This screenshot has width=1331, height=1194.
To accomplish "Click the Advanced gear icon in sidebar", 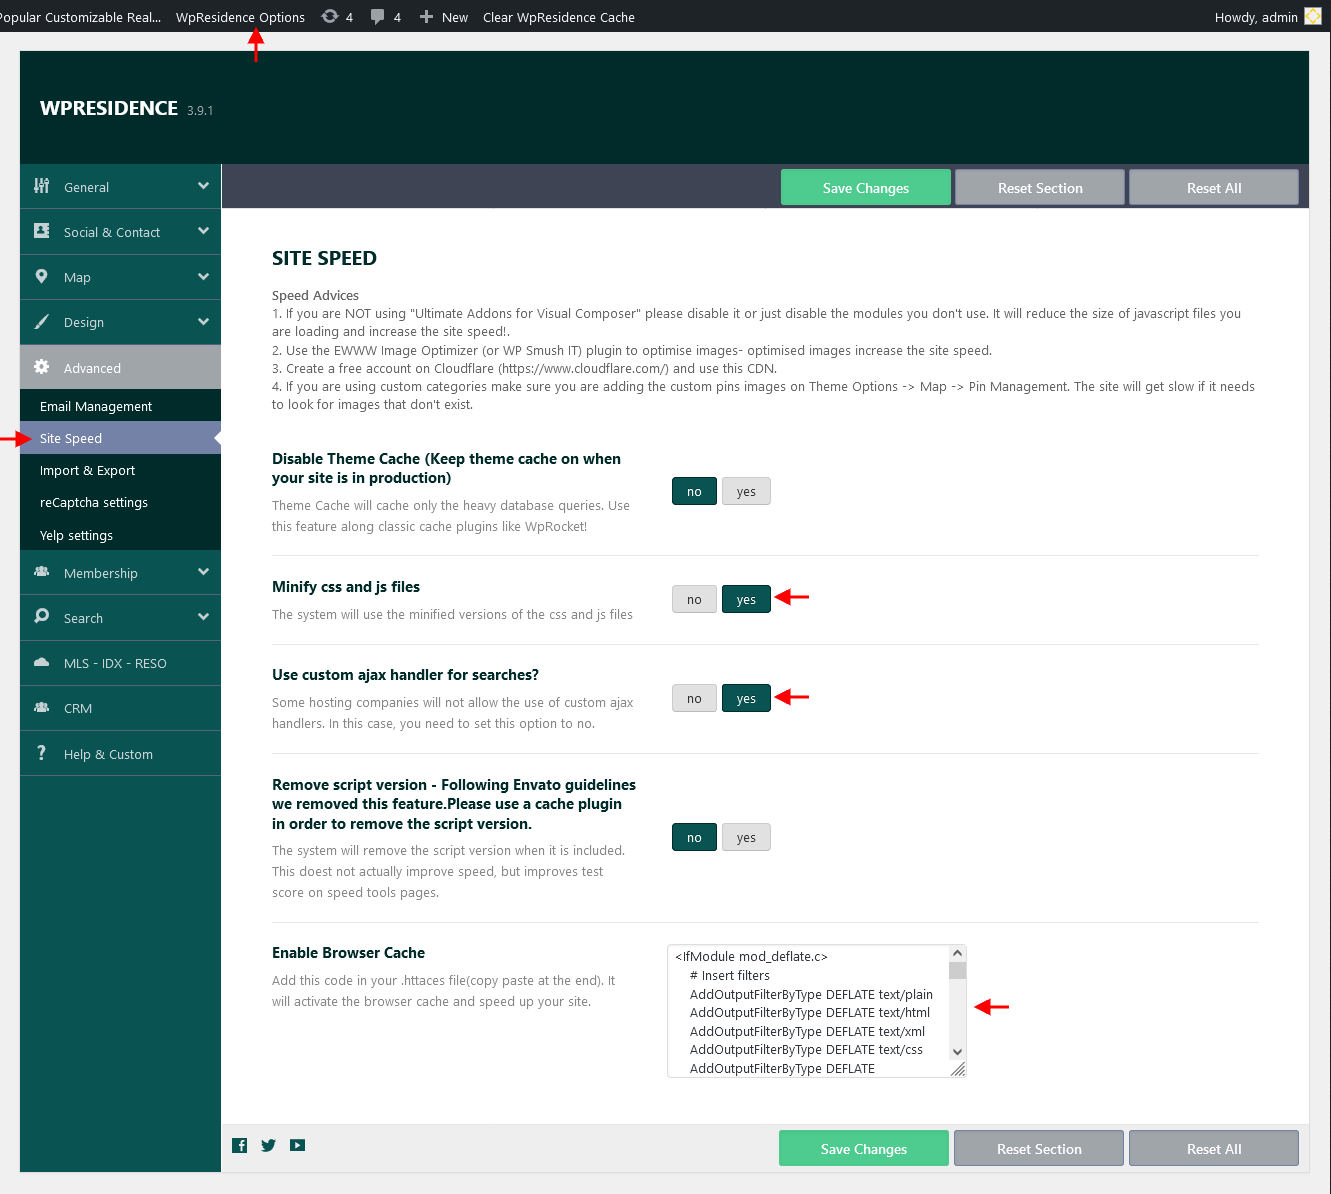I will (x=41, y=367).
